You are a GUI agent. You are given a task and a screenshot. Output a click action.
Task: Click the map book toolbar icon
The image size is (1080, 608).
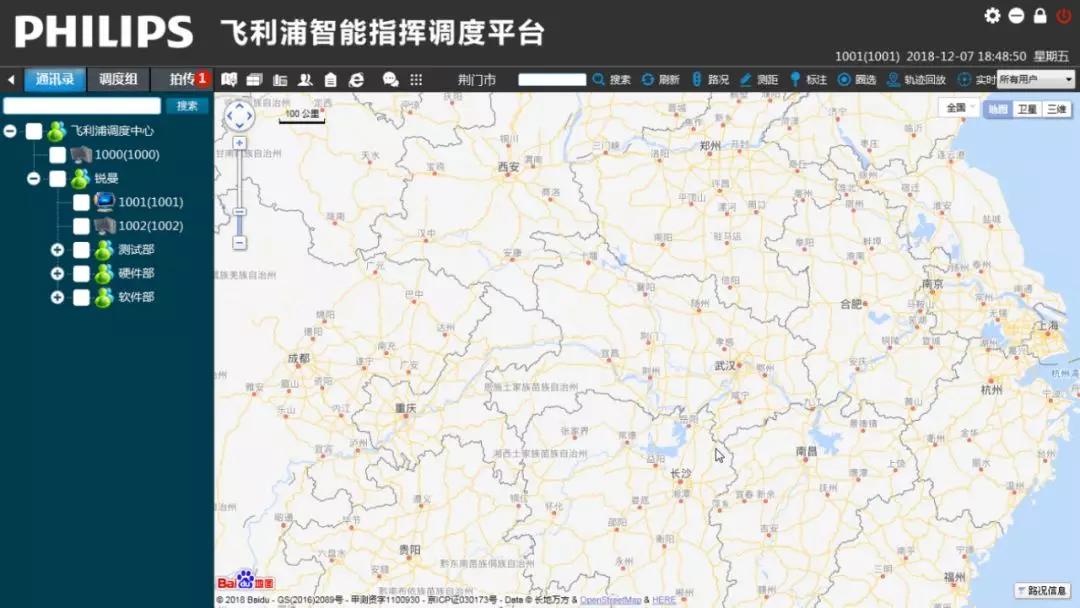pos(229,80)
